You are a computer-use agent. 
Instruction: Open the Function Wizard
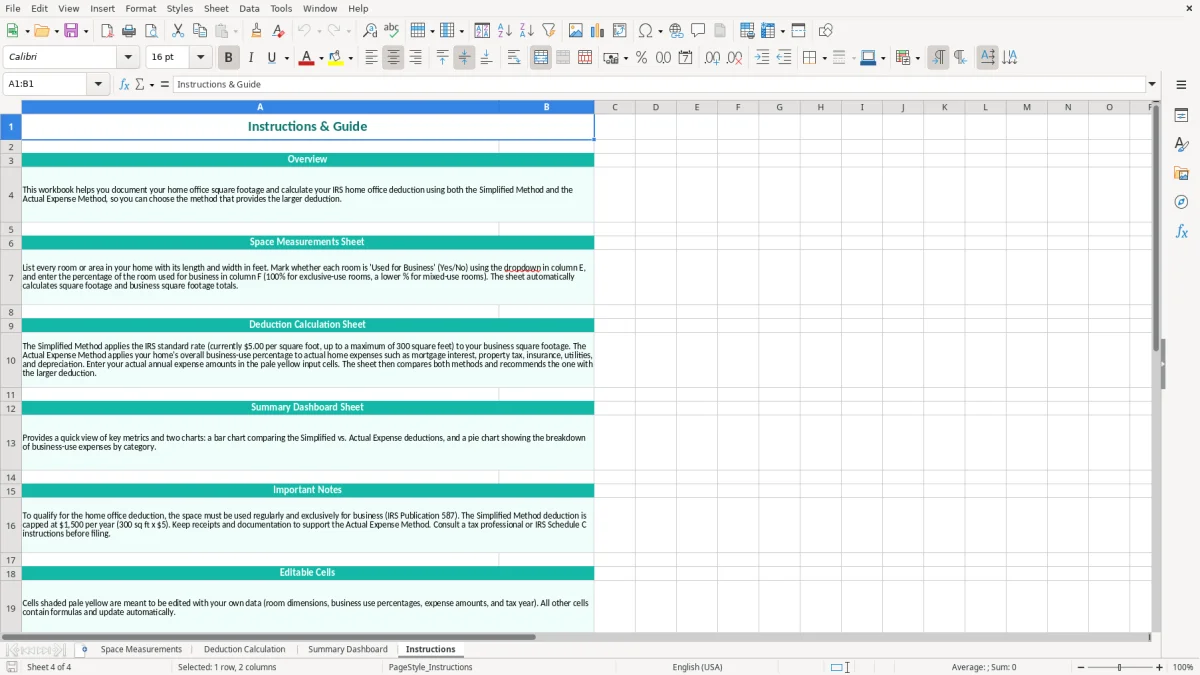[x=124, y=85]
